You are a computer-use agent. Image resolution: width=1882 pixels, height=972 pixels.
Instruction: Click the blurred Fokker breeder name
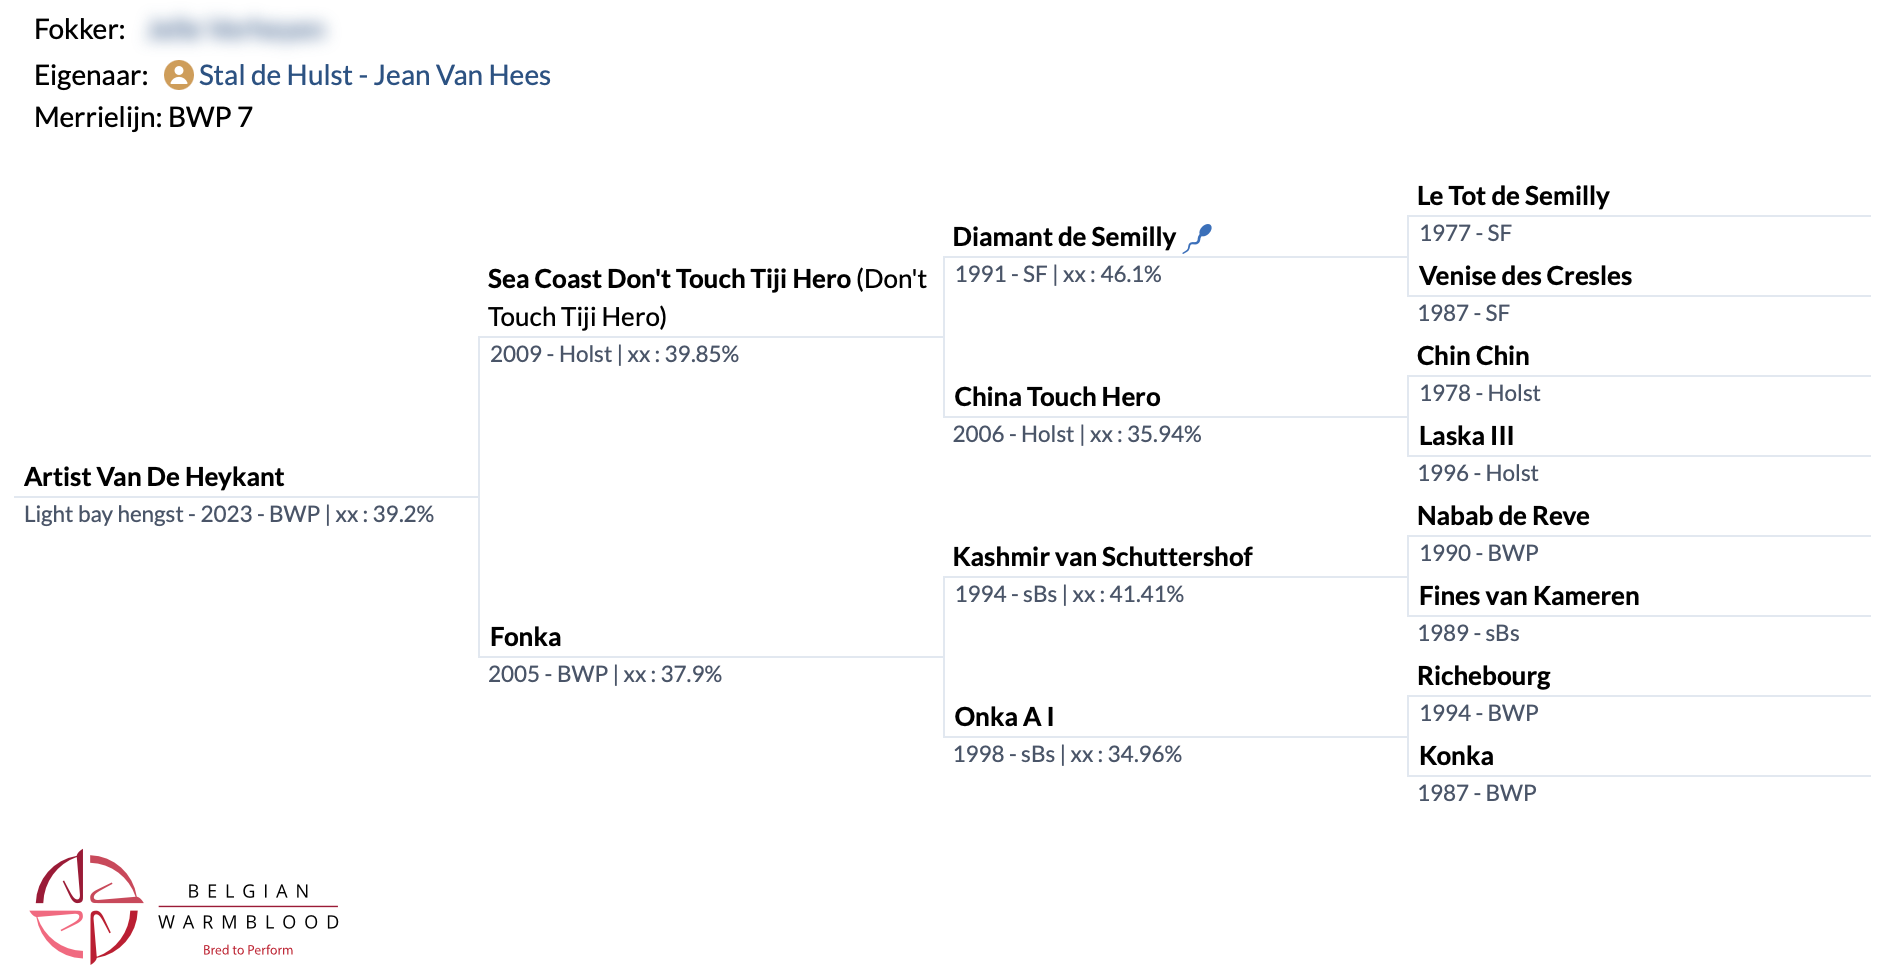pos(236,30)
